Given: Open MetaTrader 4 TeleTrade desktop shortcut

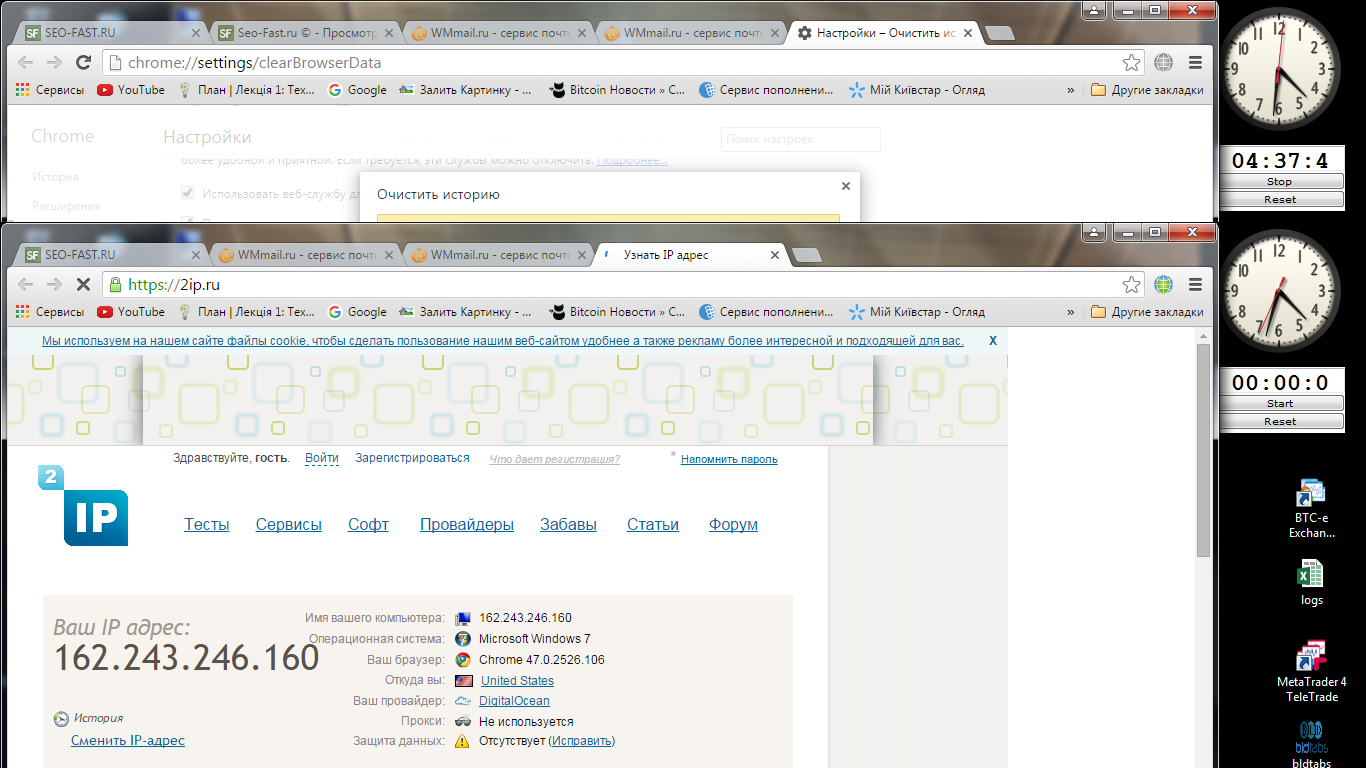Looking at the screenshot, I should (x=1311, y=671).
